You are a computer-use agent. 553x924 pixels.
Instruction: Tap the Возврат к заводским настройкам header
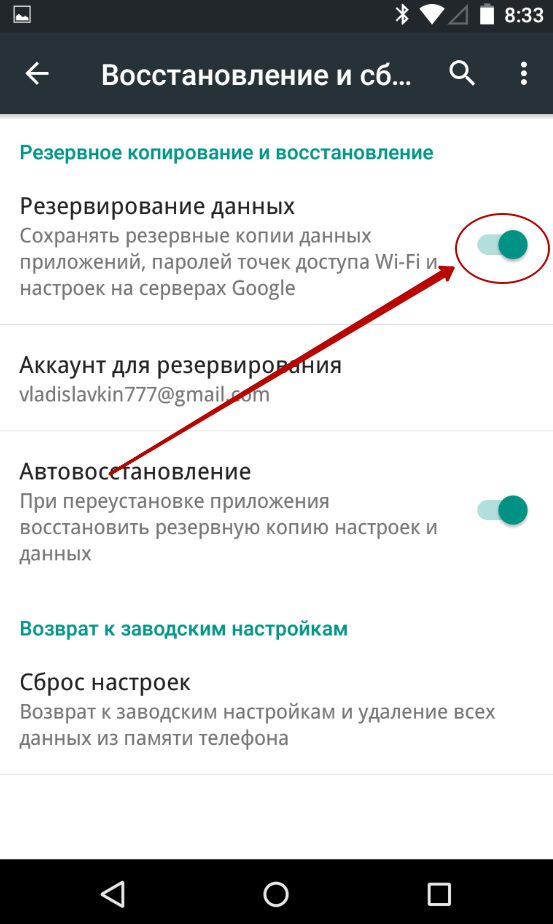tap(183, 629)
